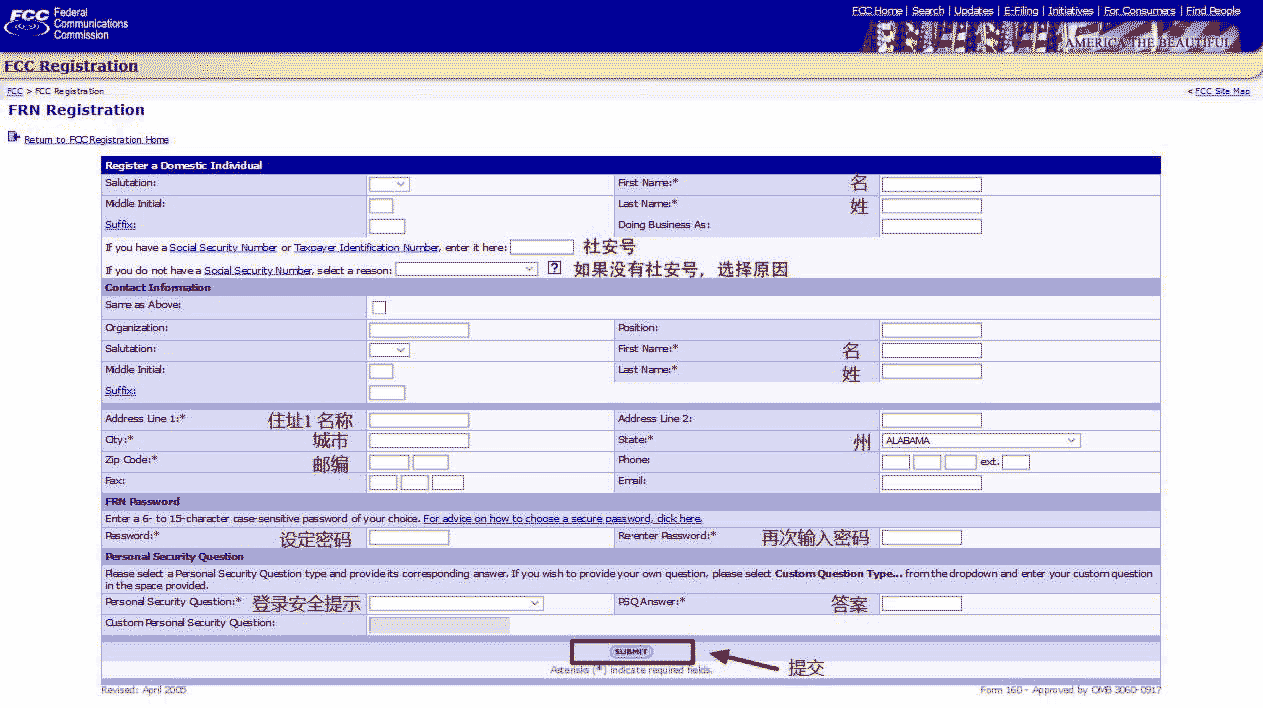
Task: Click the Social Security Number link in select-a-reason line
Action: click(x=258, y=270)
